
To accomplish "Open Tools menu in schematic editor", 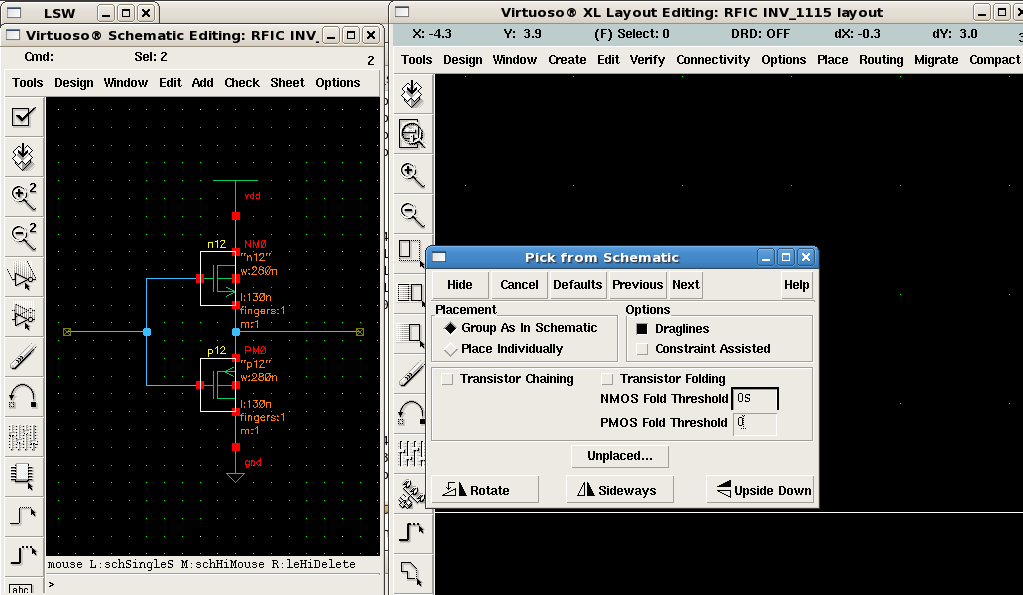I will (27, 83).
